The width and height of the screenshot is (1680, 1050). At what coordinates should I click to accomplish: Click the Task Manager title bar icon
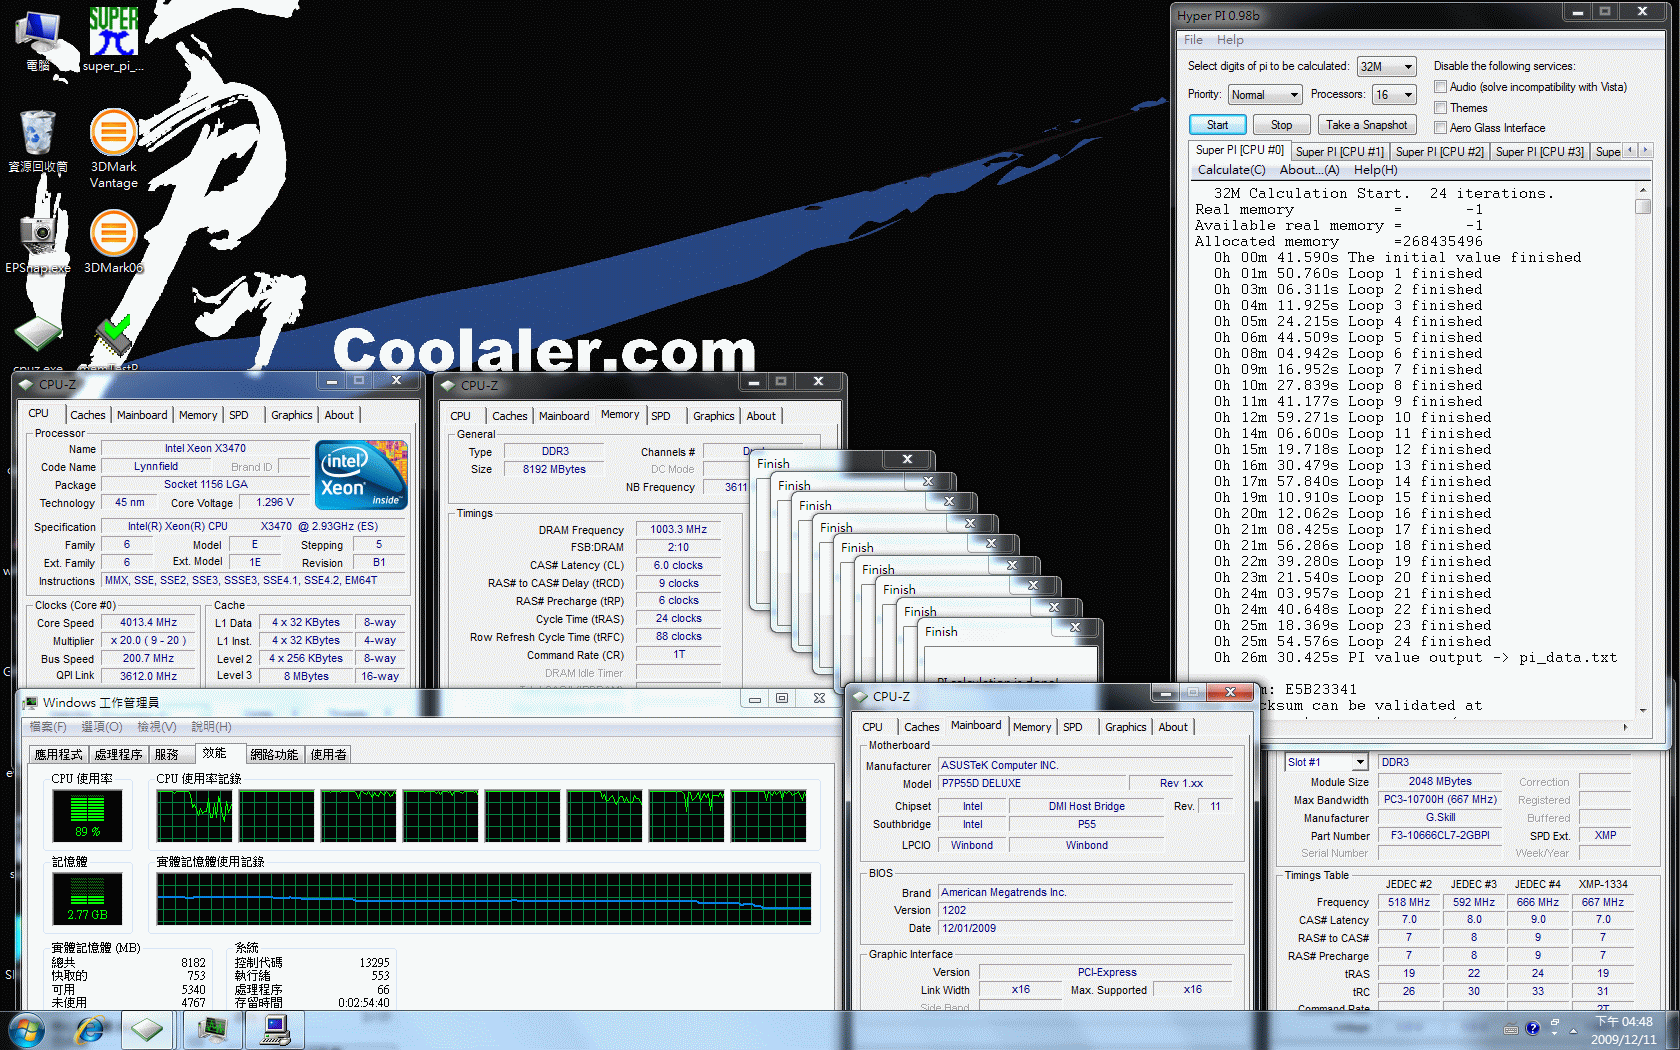[30, 702]
